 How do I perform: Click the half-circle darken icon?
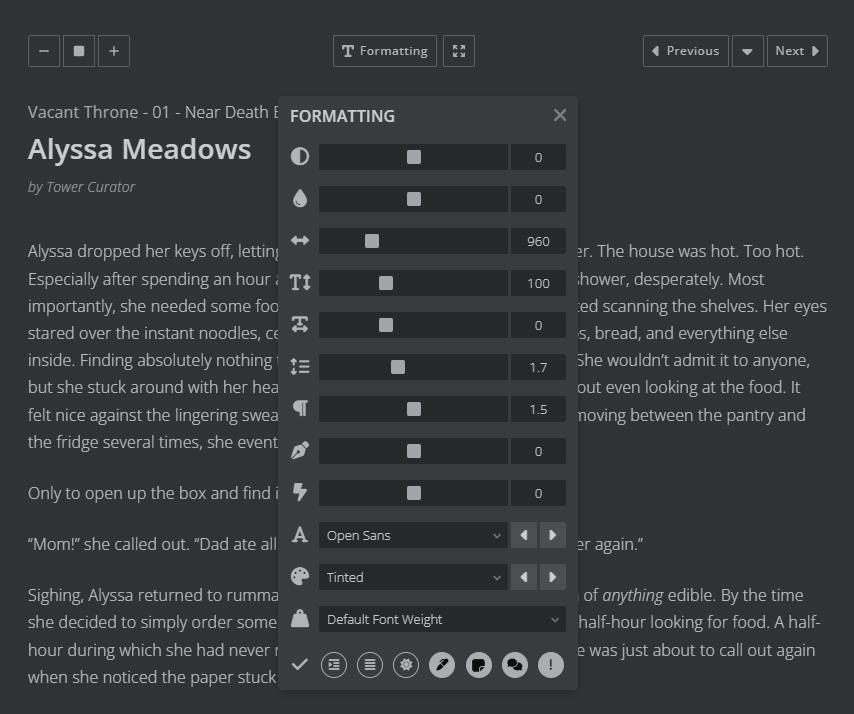point(300,157)
